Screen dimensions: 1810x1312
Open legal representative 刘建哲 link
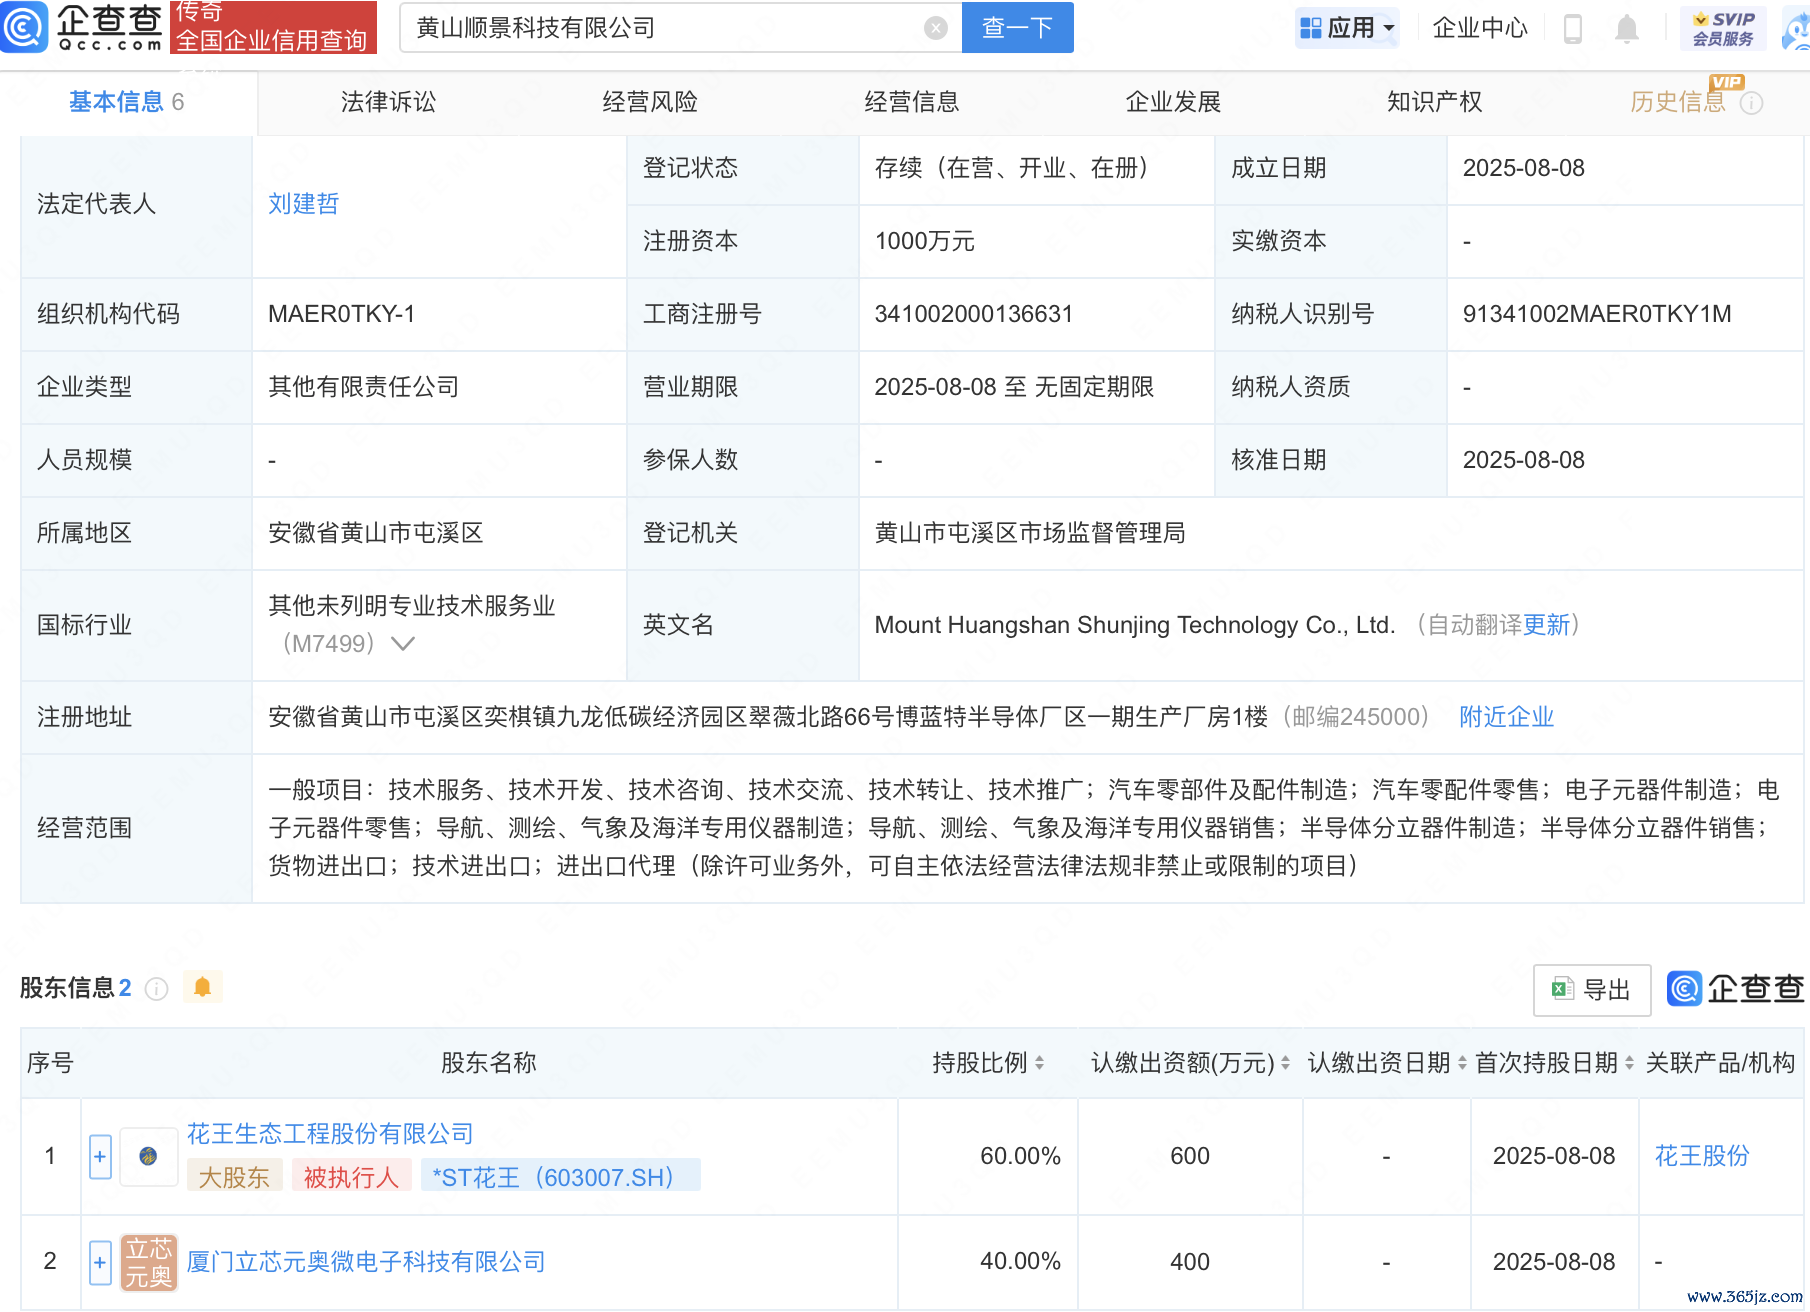pyautogui.click(x=304, y=204)
